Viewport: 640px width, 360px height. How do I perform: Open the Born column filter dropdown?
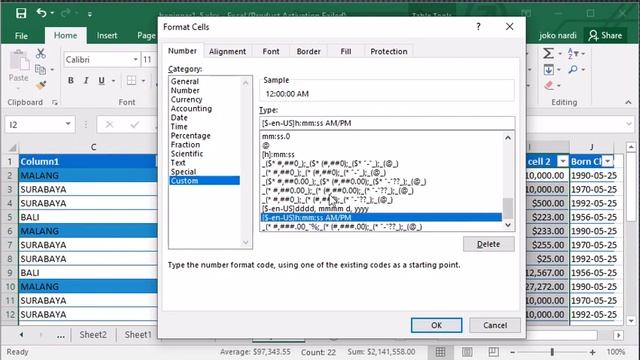coord(608,162)
